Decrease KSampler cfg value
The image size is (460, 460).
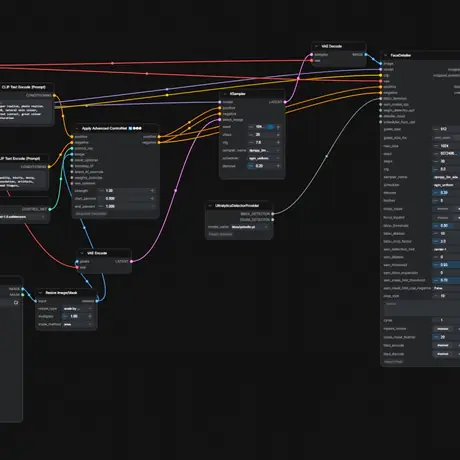[x=251, y=142]
